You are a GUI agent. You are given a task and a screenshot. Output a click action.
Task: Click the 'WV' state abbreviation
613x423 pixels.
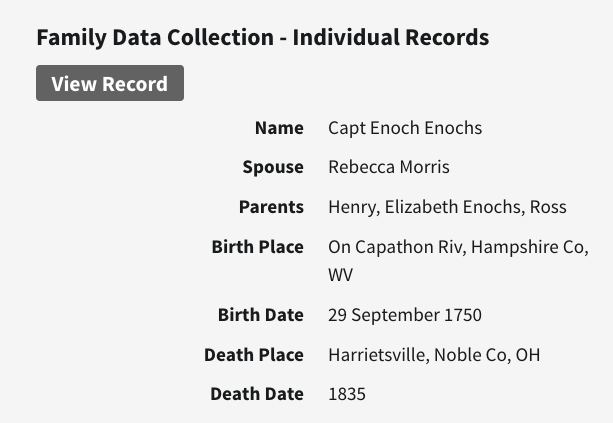[341, 274]
